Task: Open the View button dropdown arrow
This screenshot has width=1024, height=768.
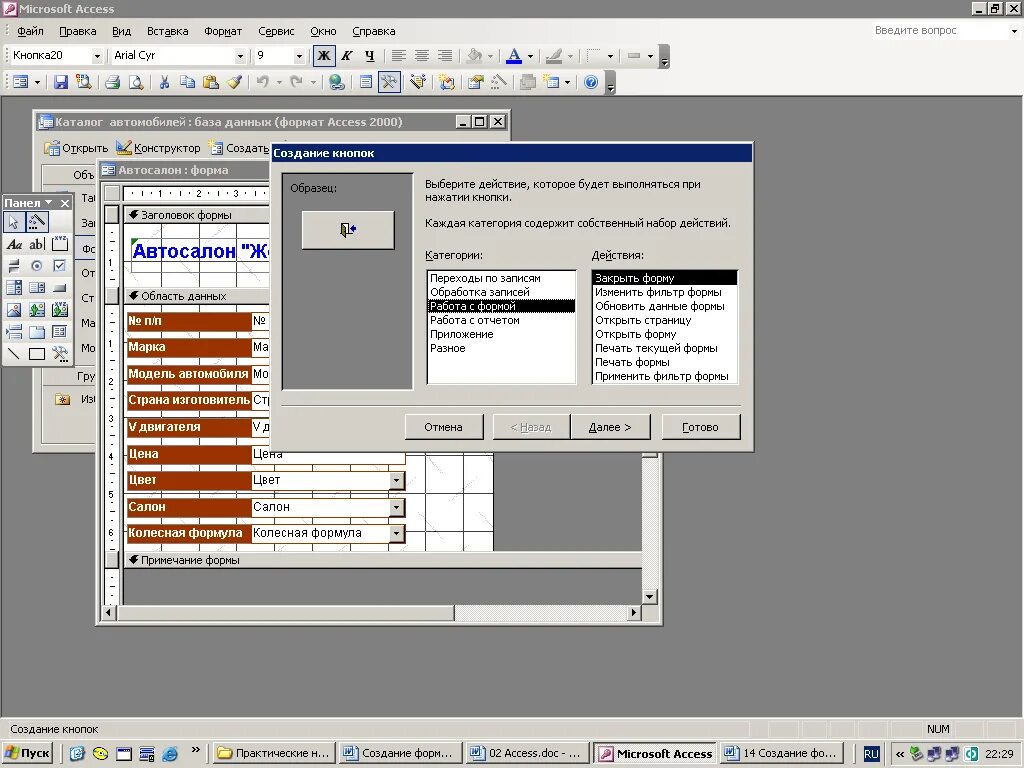Action: 37,82
